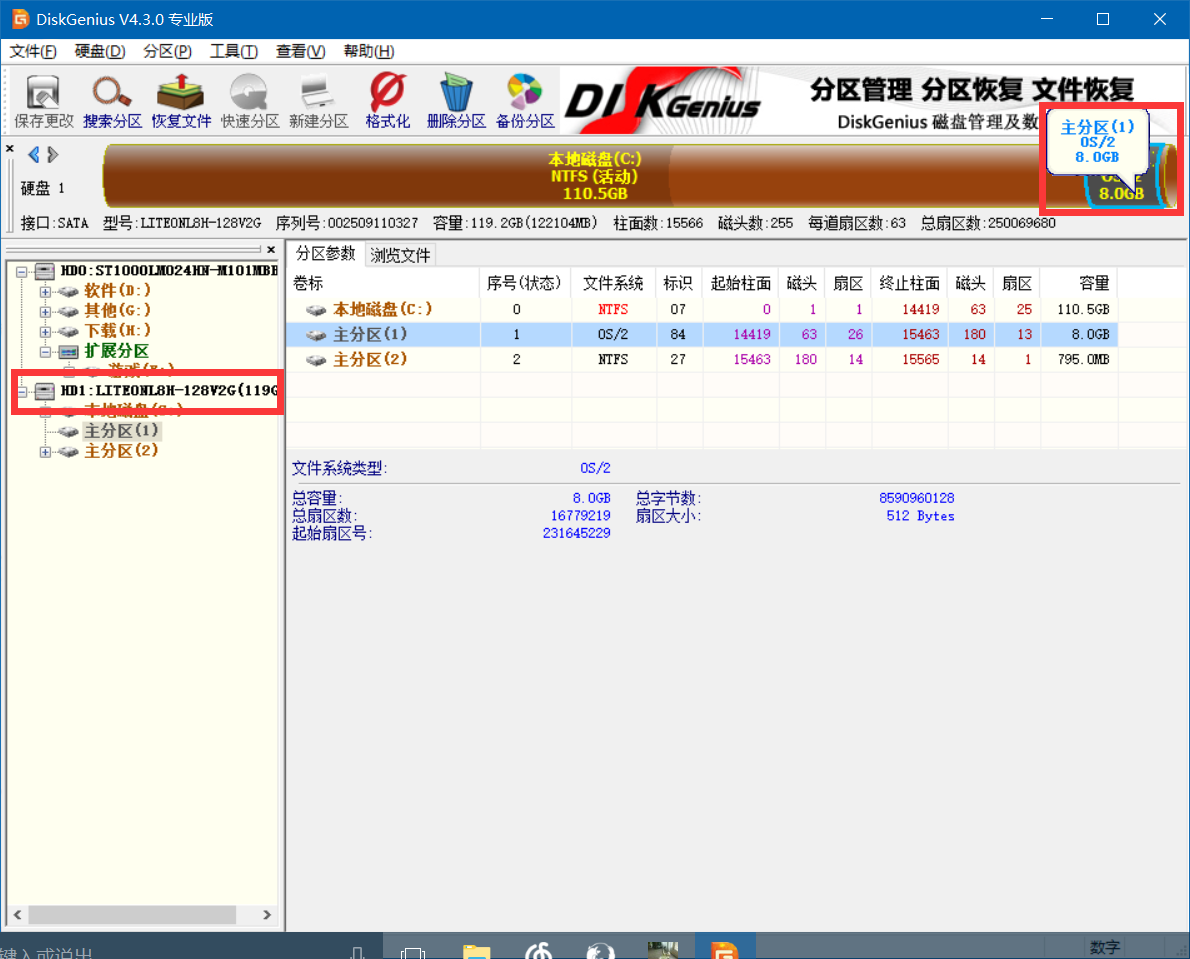The image size is (1190, 959).
Task: Expand the 主分区(2) tree node
Action: tap(44, 451)
